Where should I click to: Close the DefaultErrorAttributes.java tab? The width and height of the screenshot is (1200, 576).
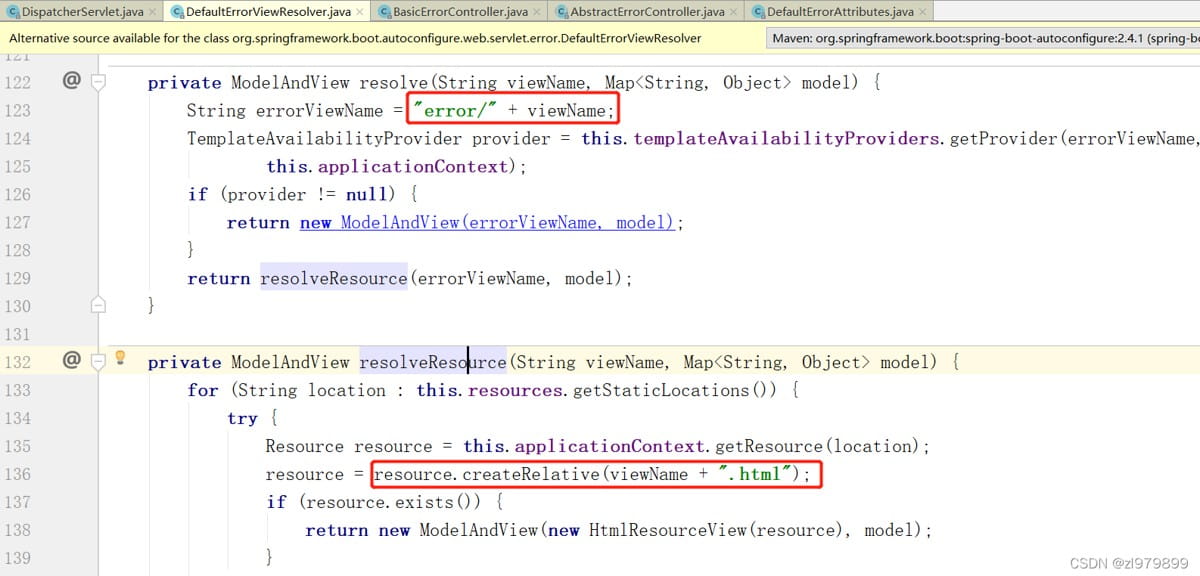pos(923,13)
